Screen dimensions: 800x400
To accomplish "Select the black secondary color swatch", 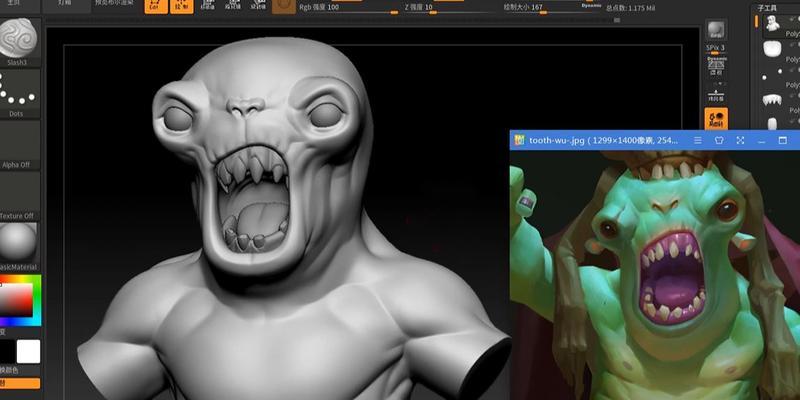I will click(x=7, y=352).
